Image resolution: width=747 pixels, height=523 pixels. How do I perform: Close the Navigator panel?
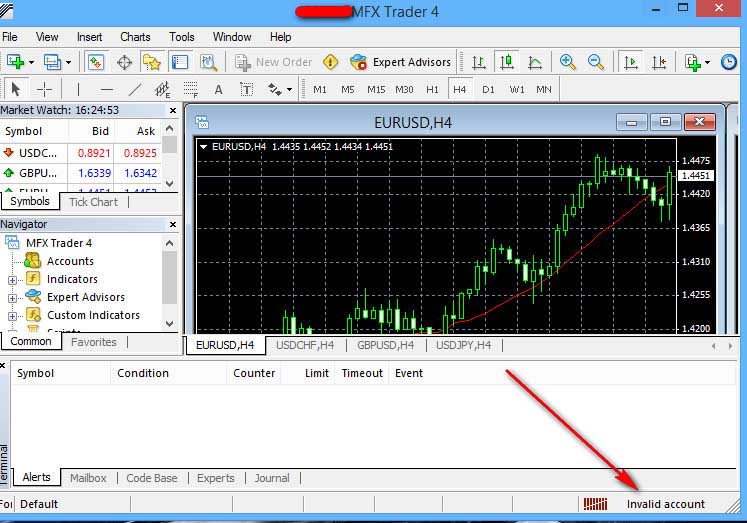tap(173, 224)
